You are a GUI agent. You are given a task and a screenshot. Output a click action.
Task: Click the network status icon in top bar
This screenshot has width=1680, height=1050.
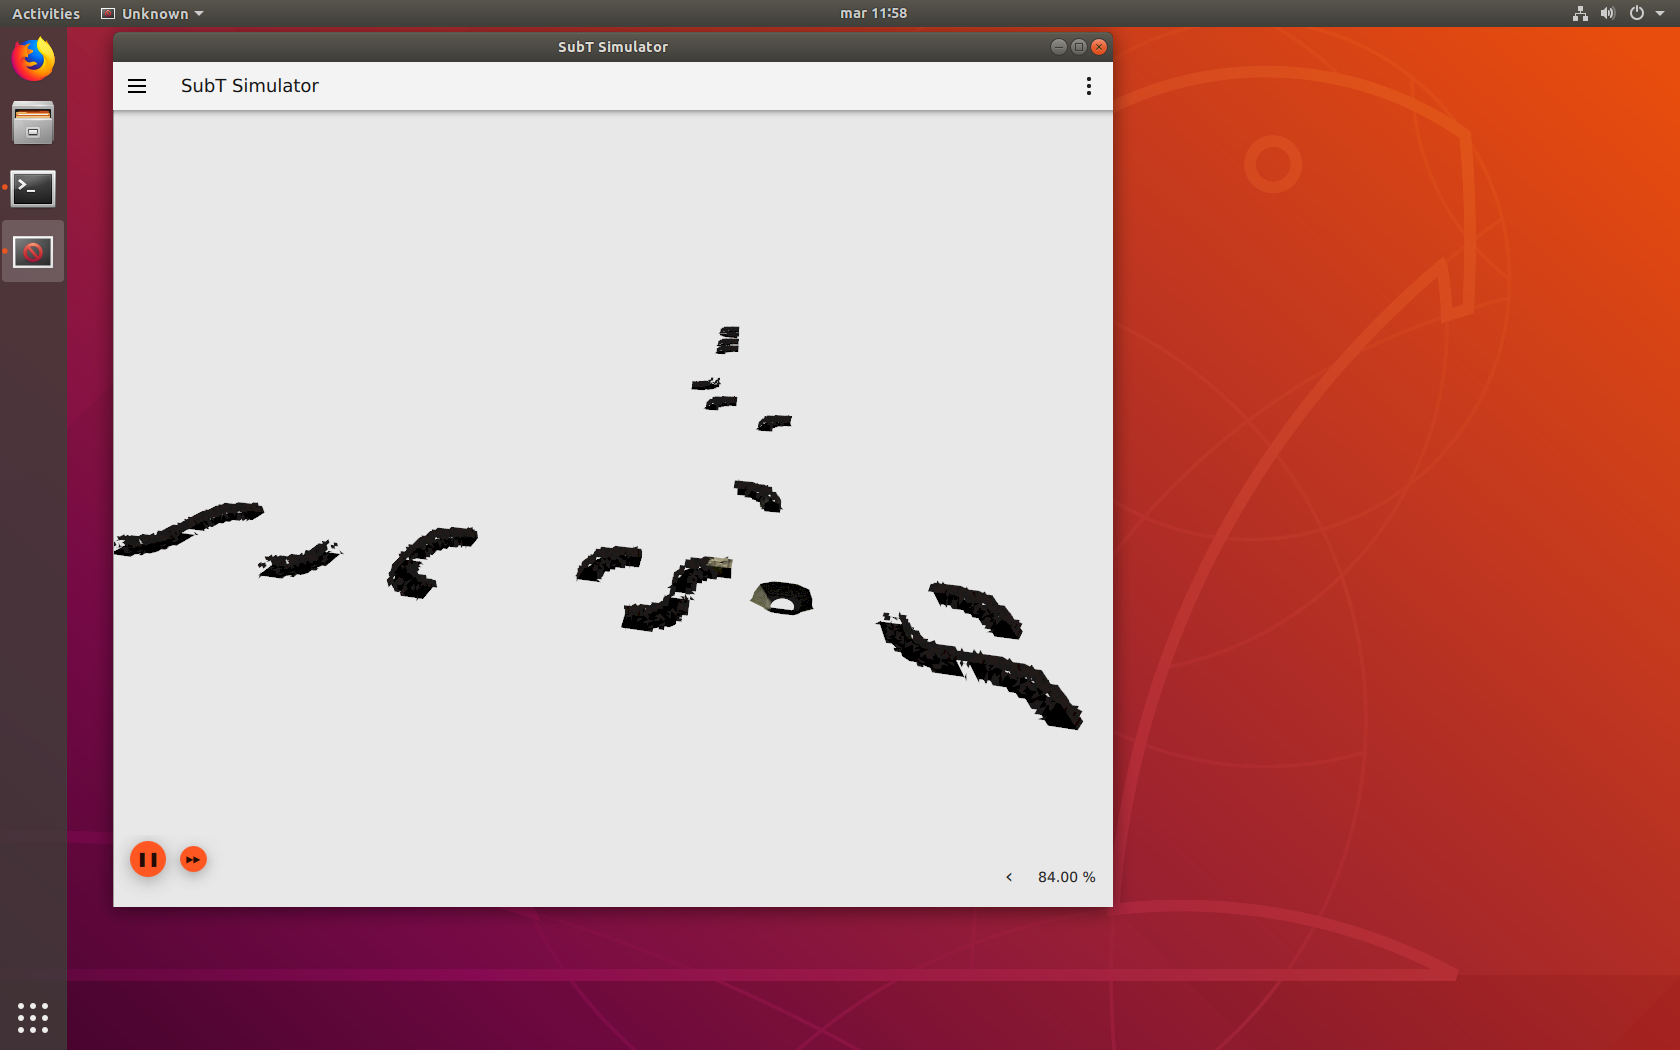1580,13
